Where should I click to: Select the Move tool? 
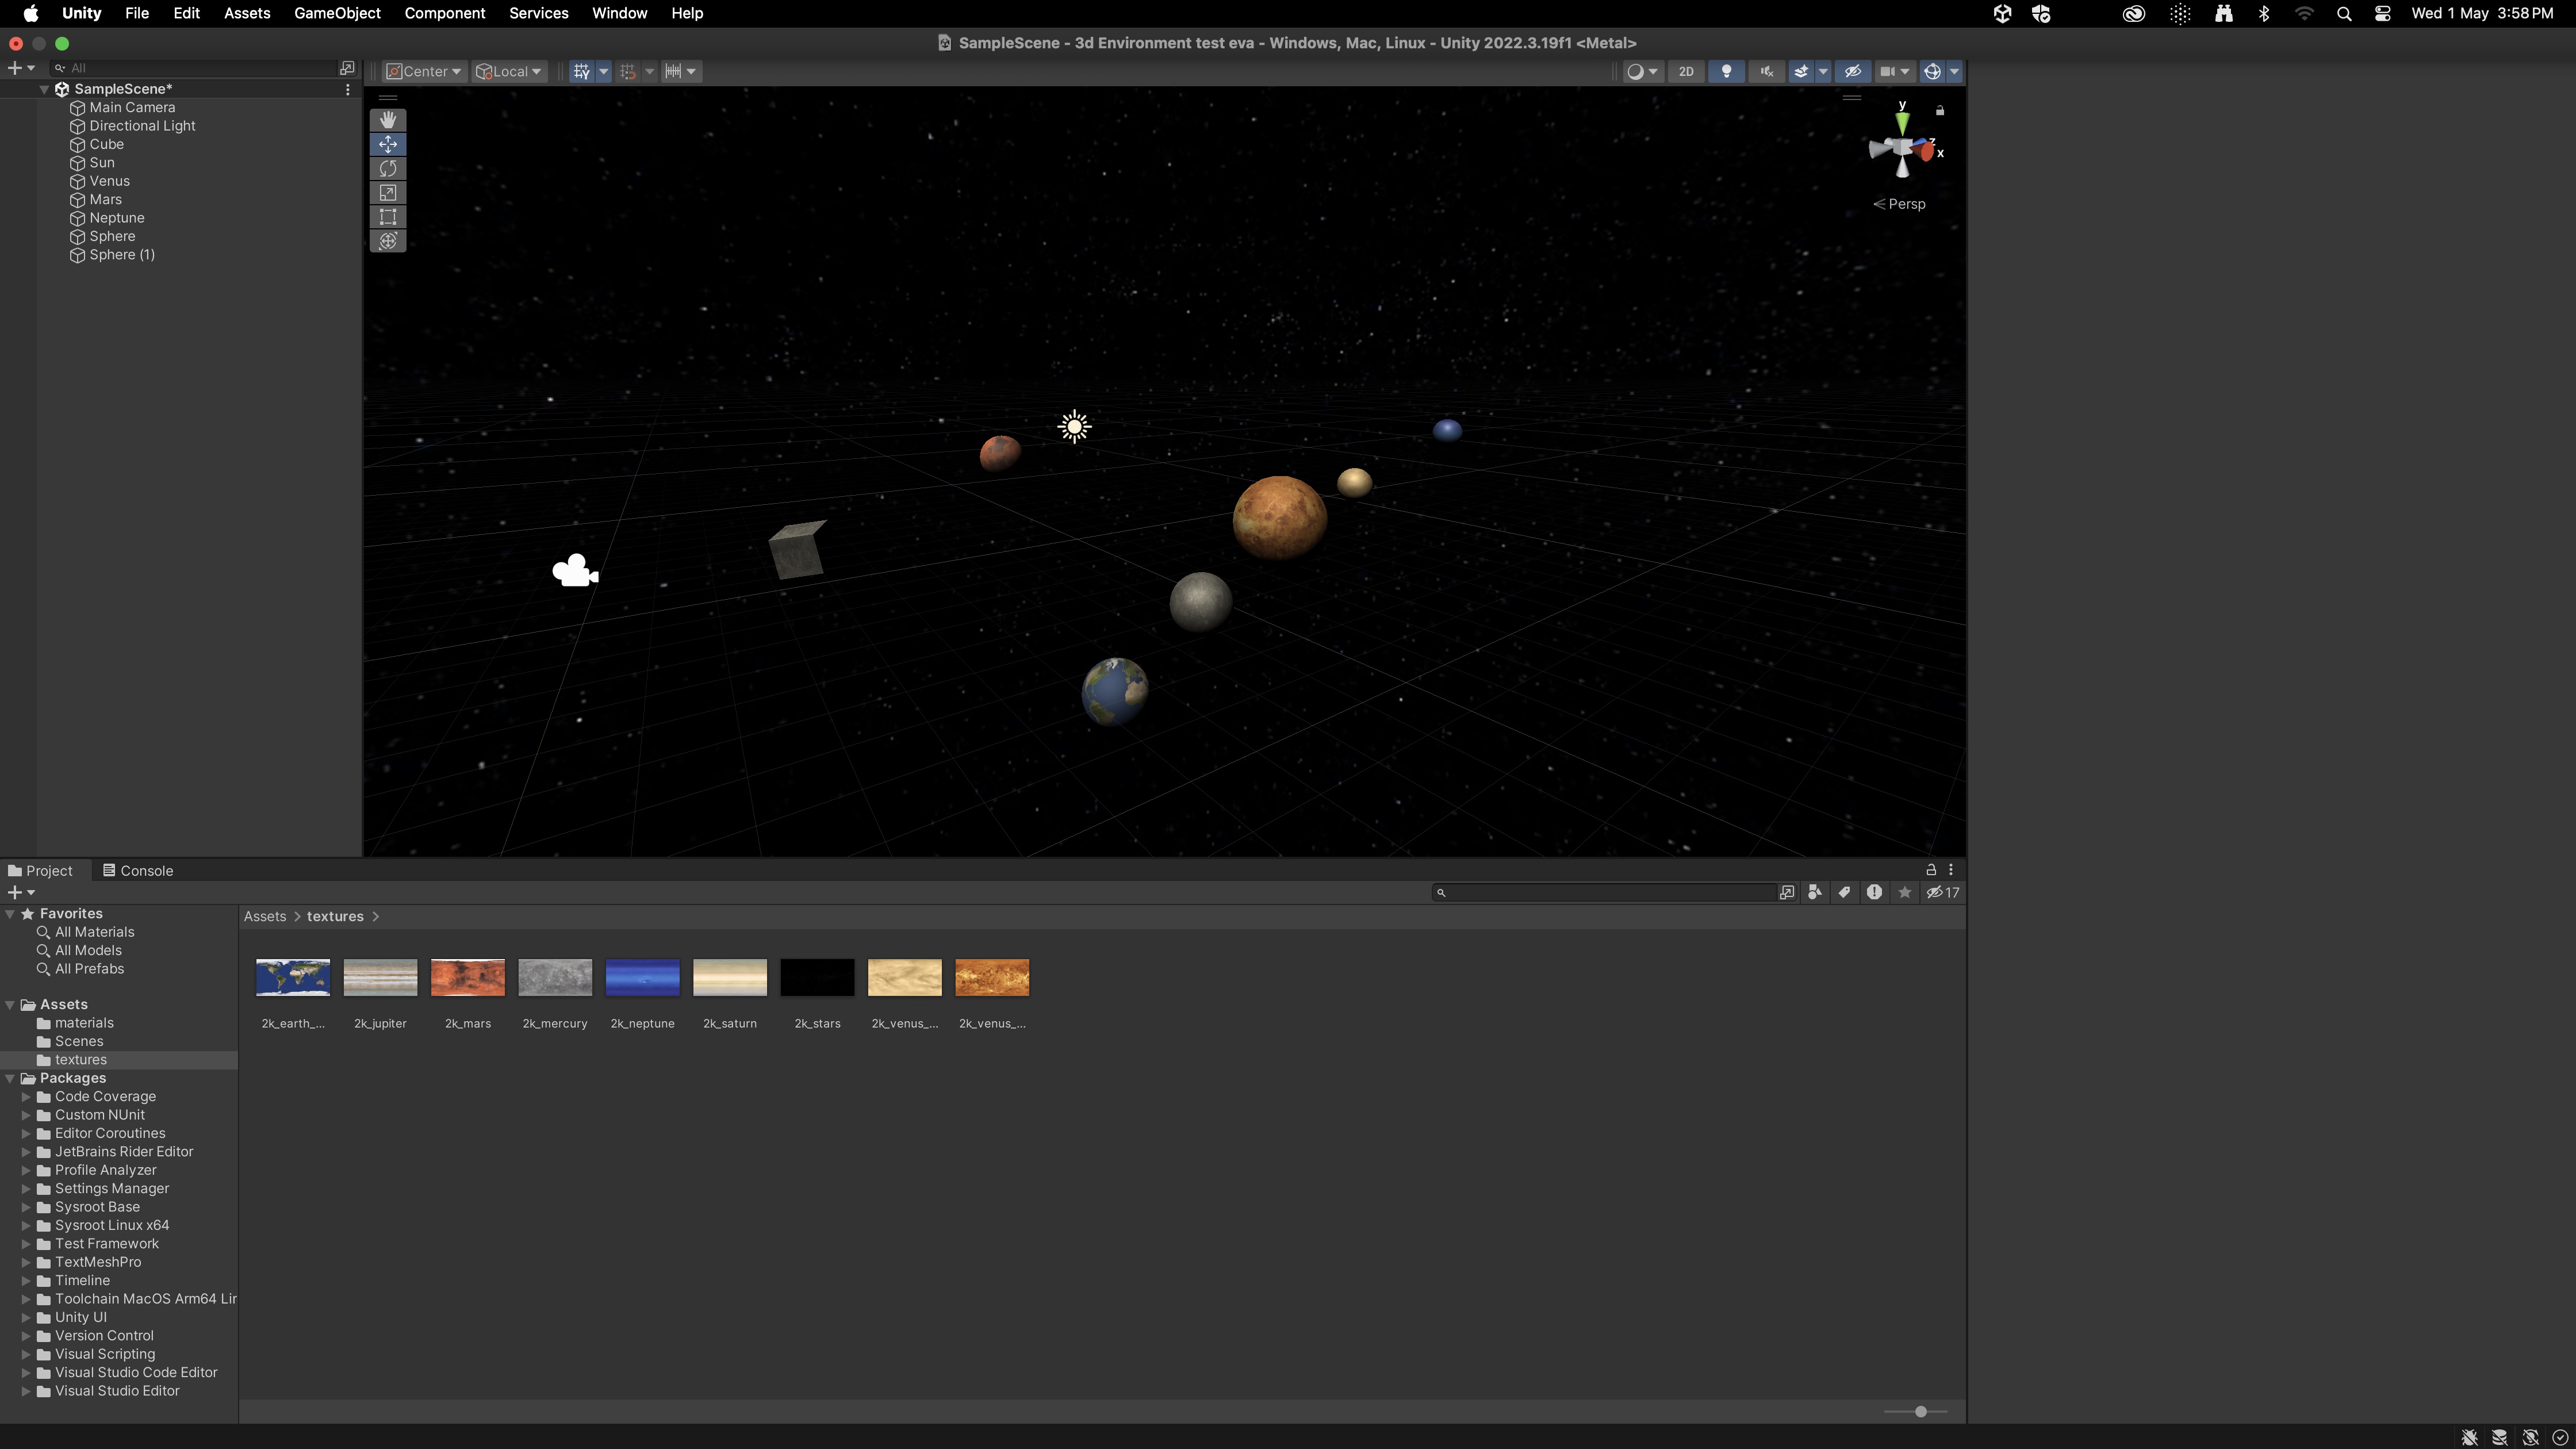(388, 144)
